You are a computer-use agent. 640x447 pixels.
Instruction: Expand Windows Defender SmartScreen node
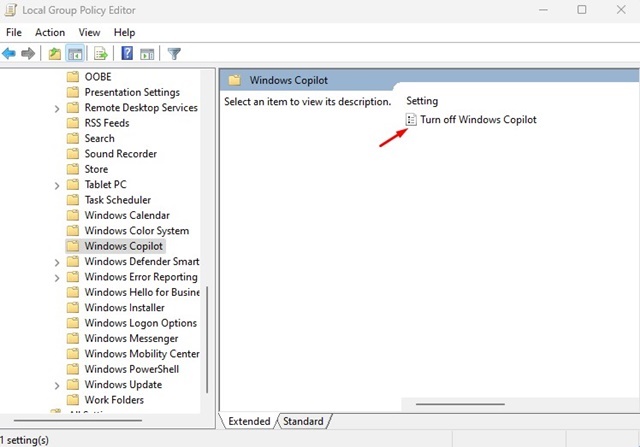pos(57,262)
